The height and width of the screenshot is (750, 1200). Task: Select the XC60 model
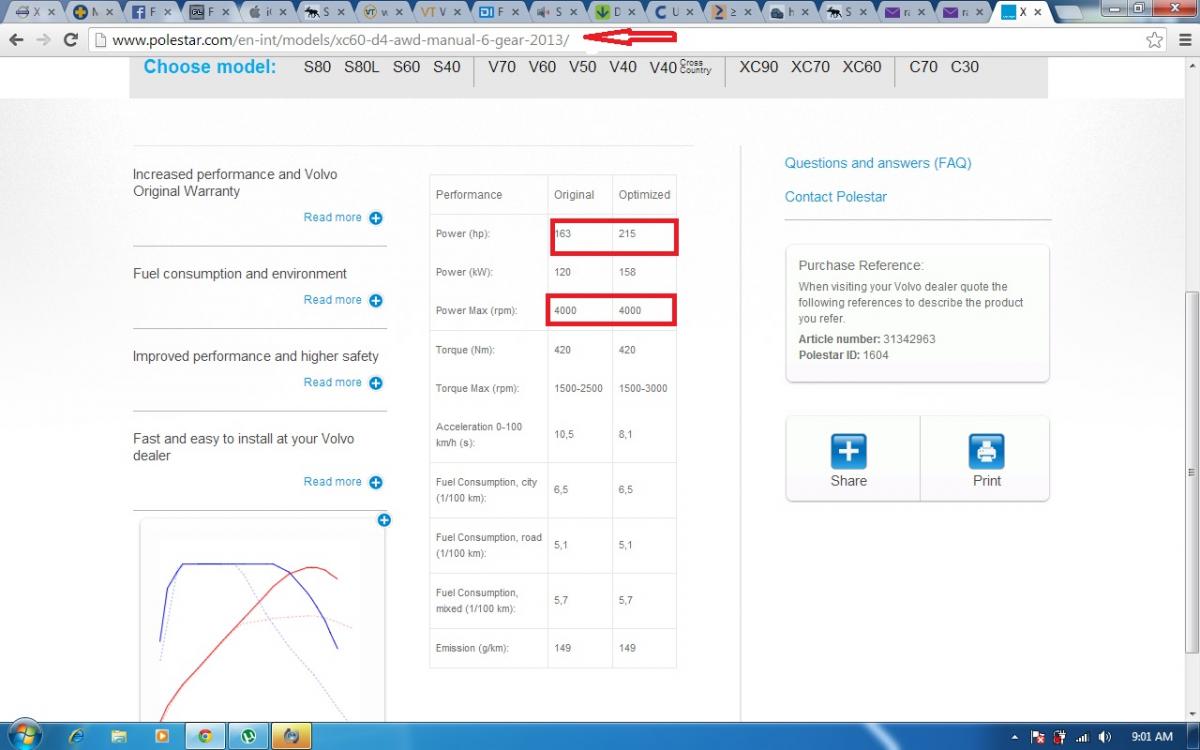[862, 67]
